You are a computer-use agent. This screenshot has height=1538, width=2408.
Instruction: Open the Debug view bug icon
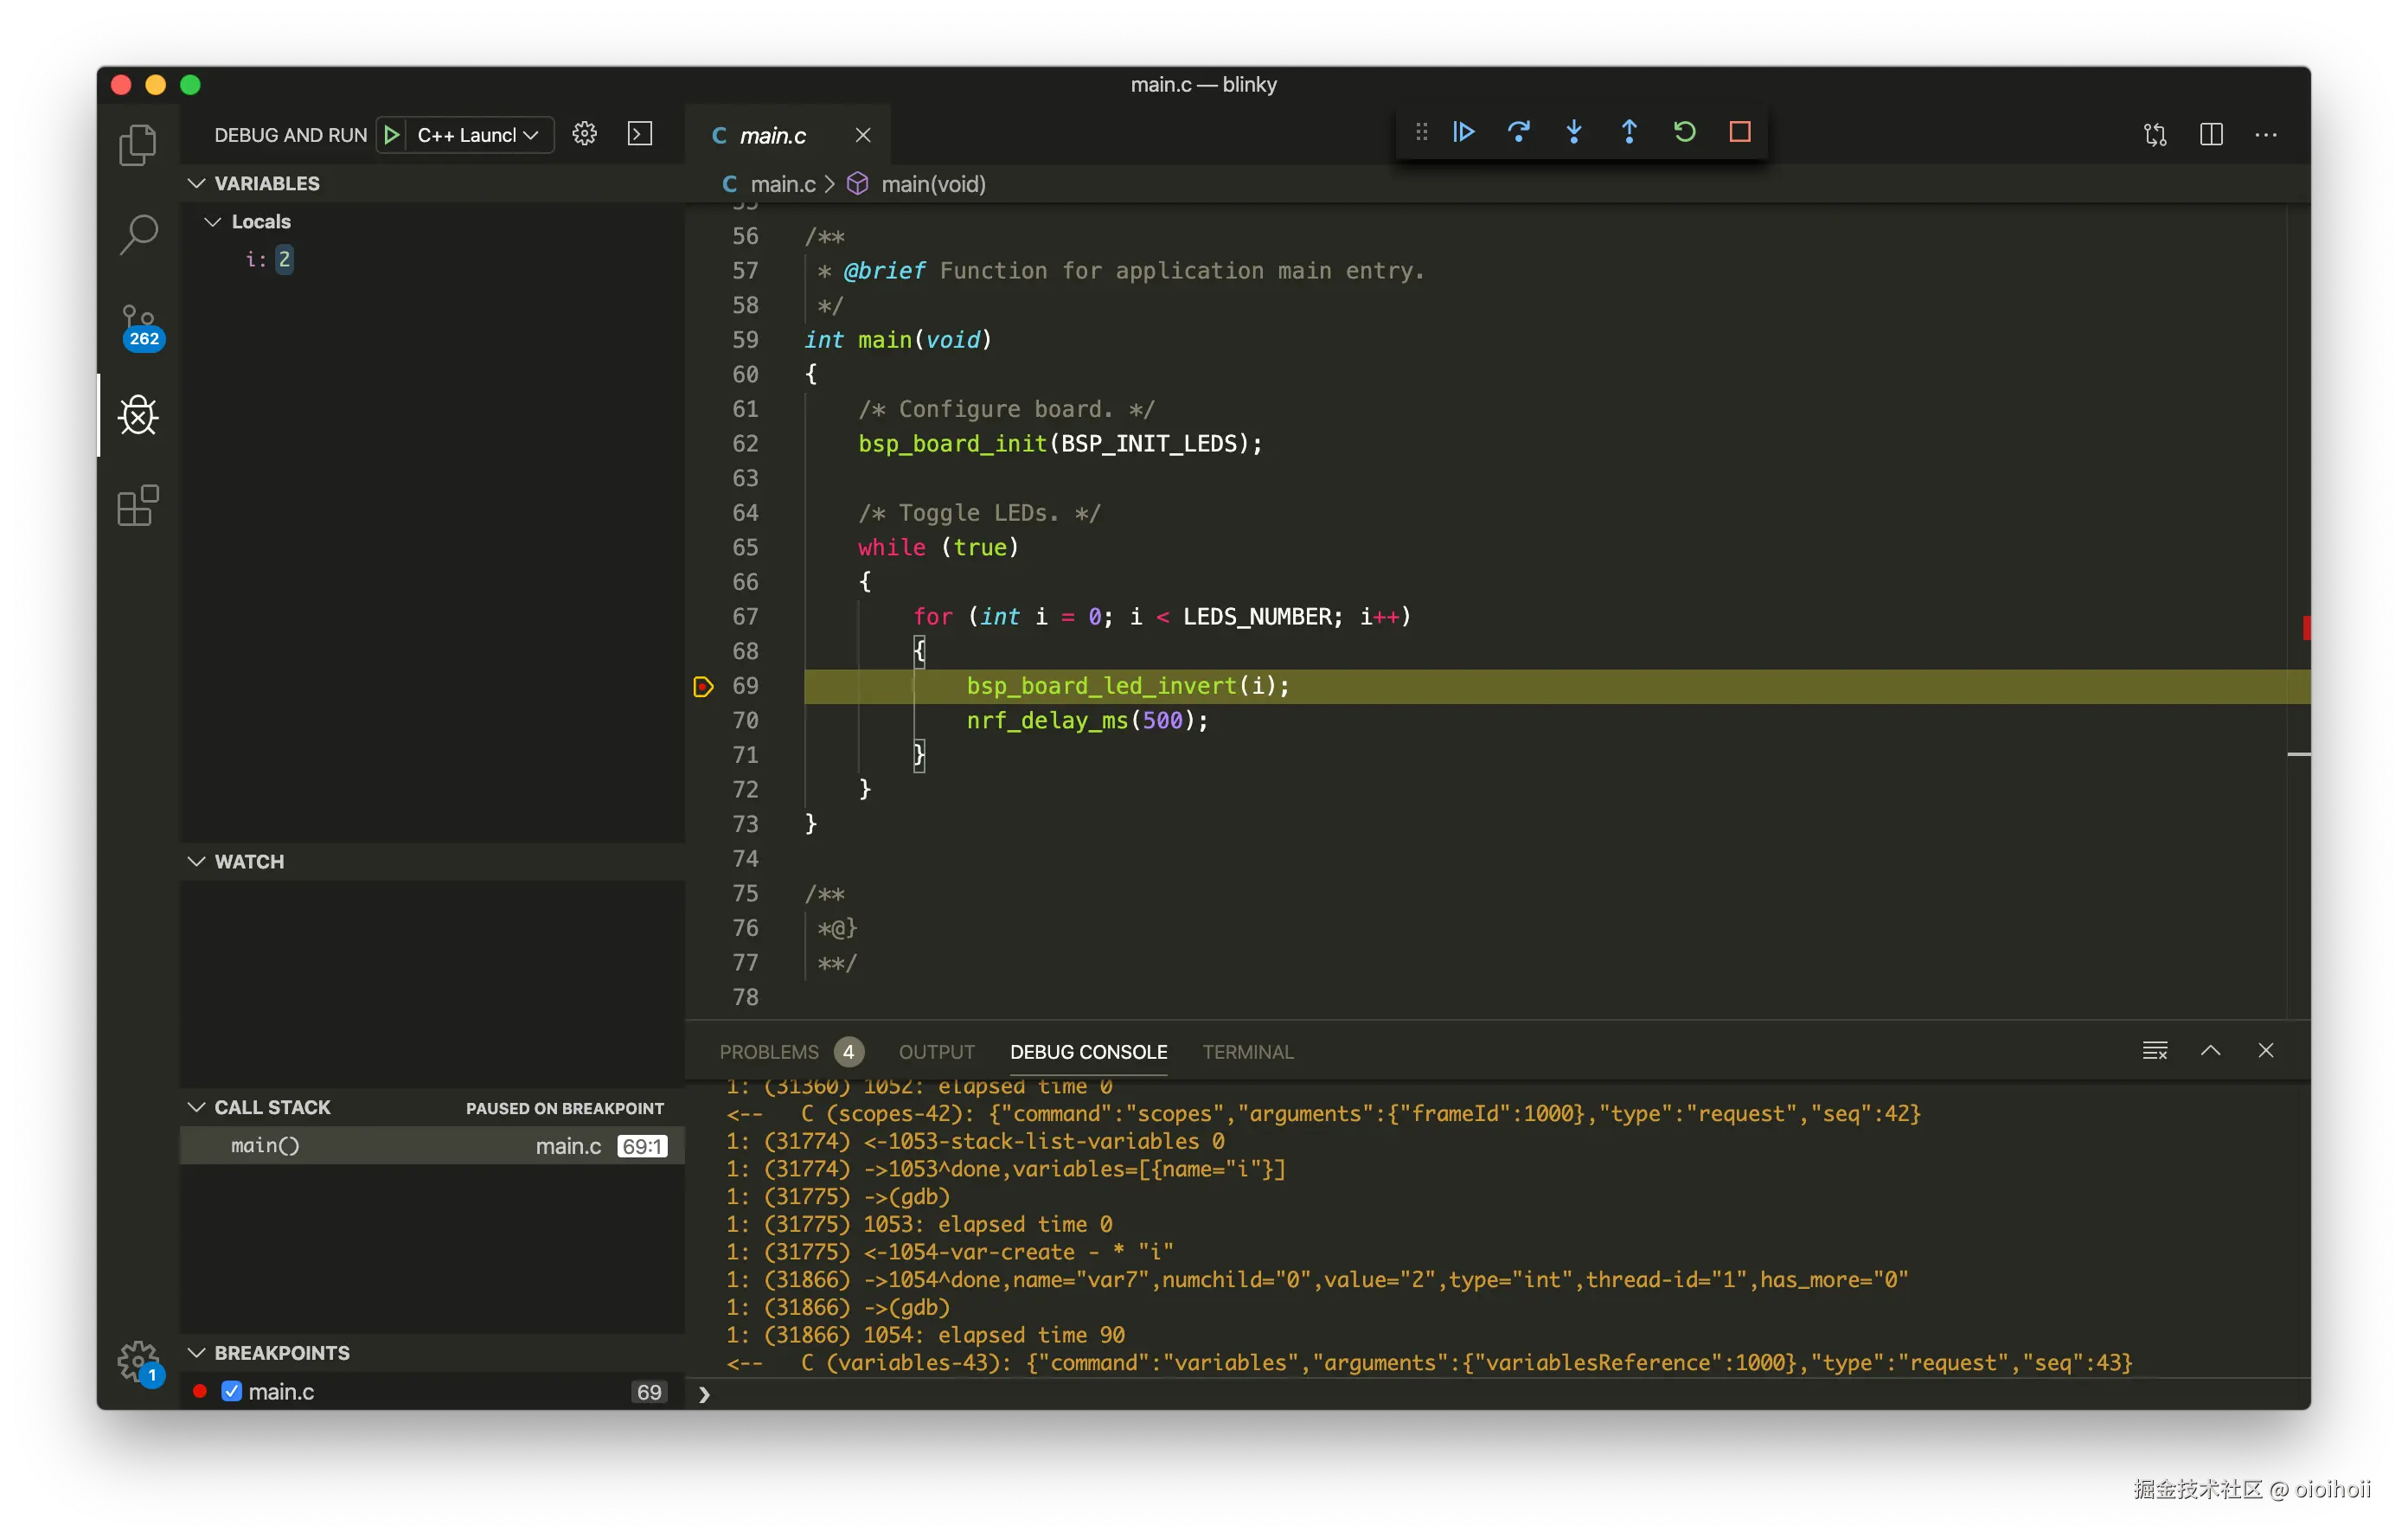click(x=138, y=415)
